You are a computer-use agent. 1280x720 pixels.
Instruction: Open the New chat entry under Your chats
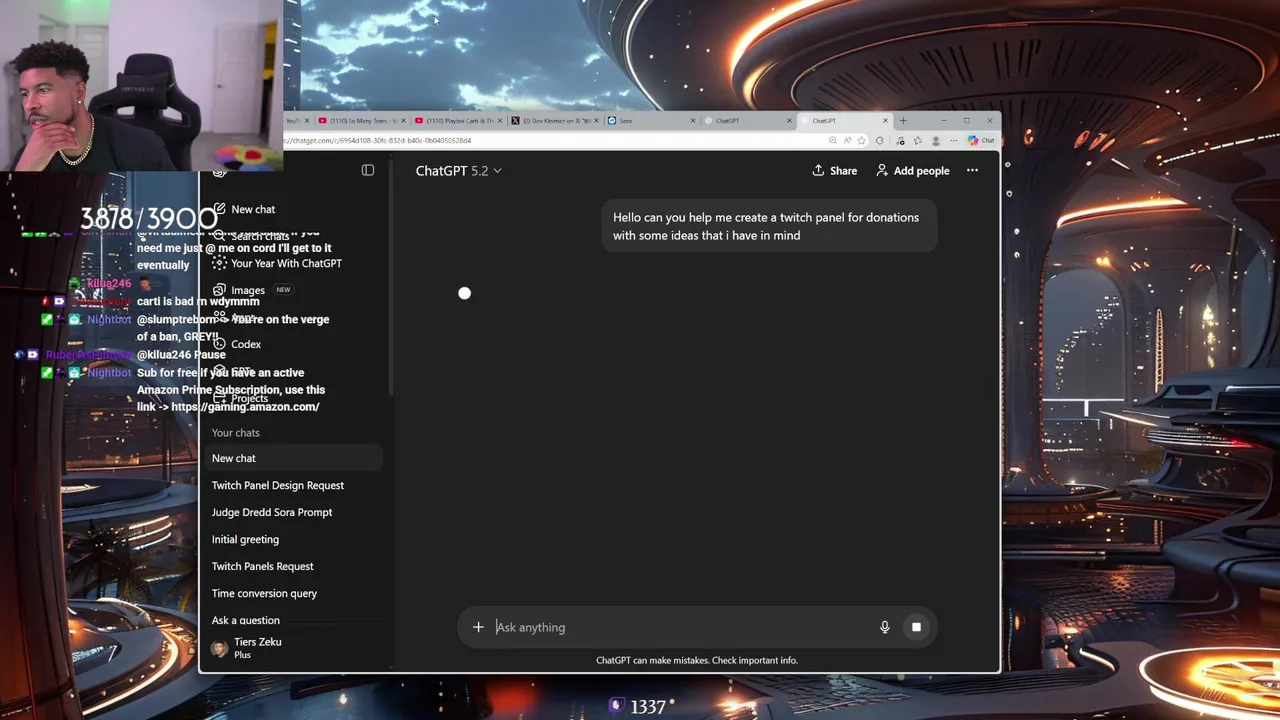(x=294, y=458)
